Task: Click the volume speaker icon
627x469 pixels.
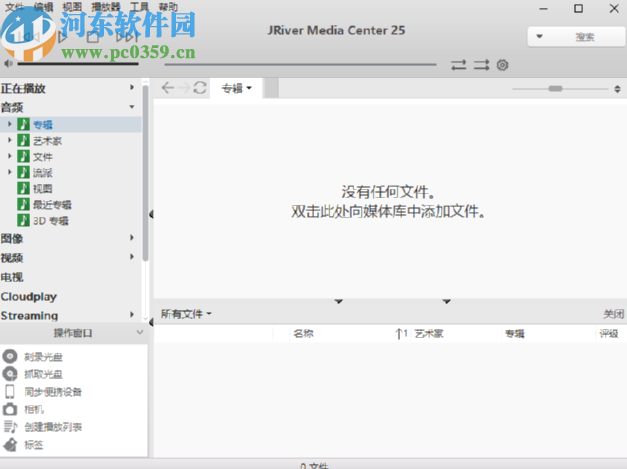Action: click(8, 64)
